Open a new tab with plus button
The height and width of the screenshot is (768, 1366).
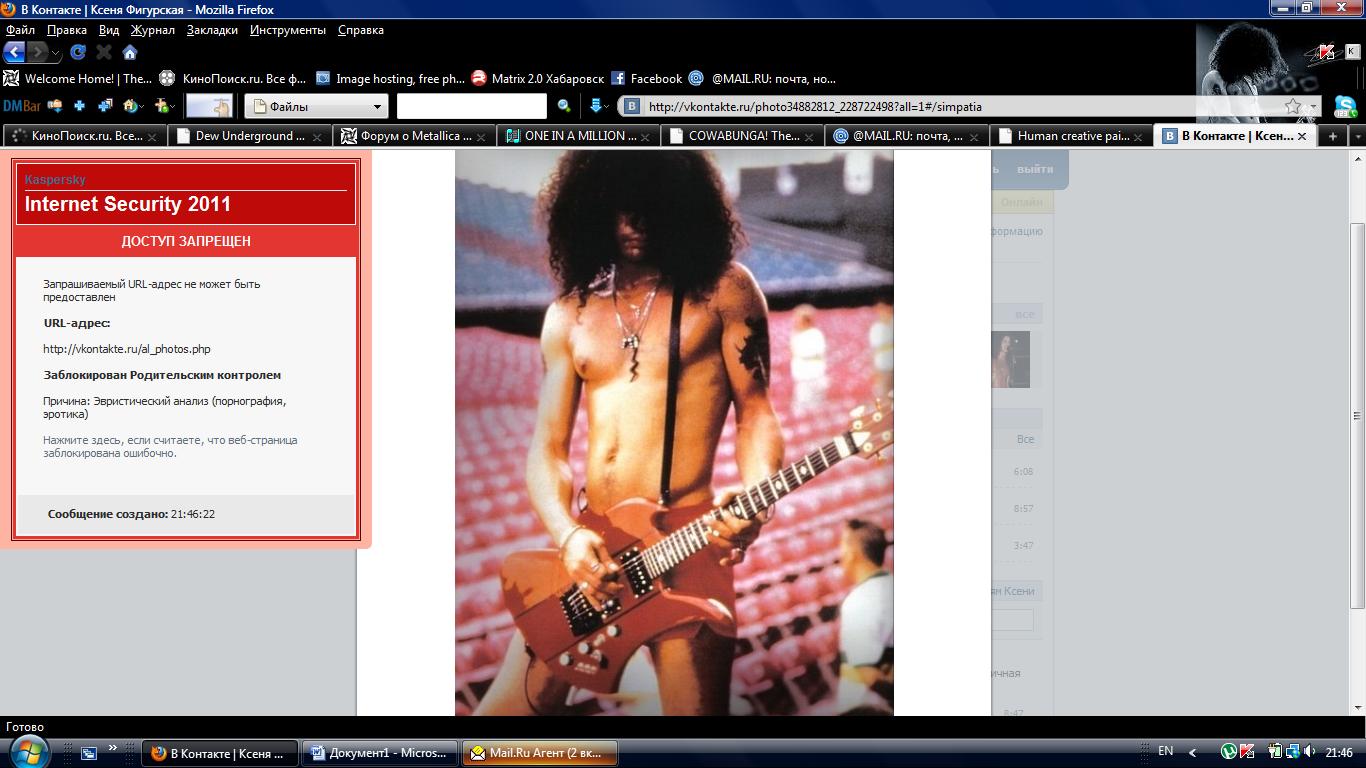[x=1332, y=136]
